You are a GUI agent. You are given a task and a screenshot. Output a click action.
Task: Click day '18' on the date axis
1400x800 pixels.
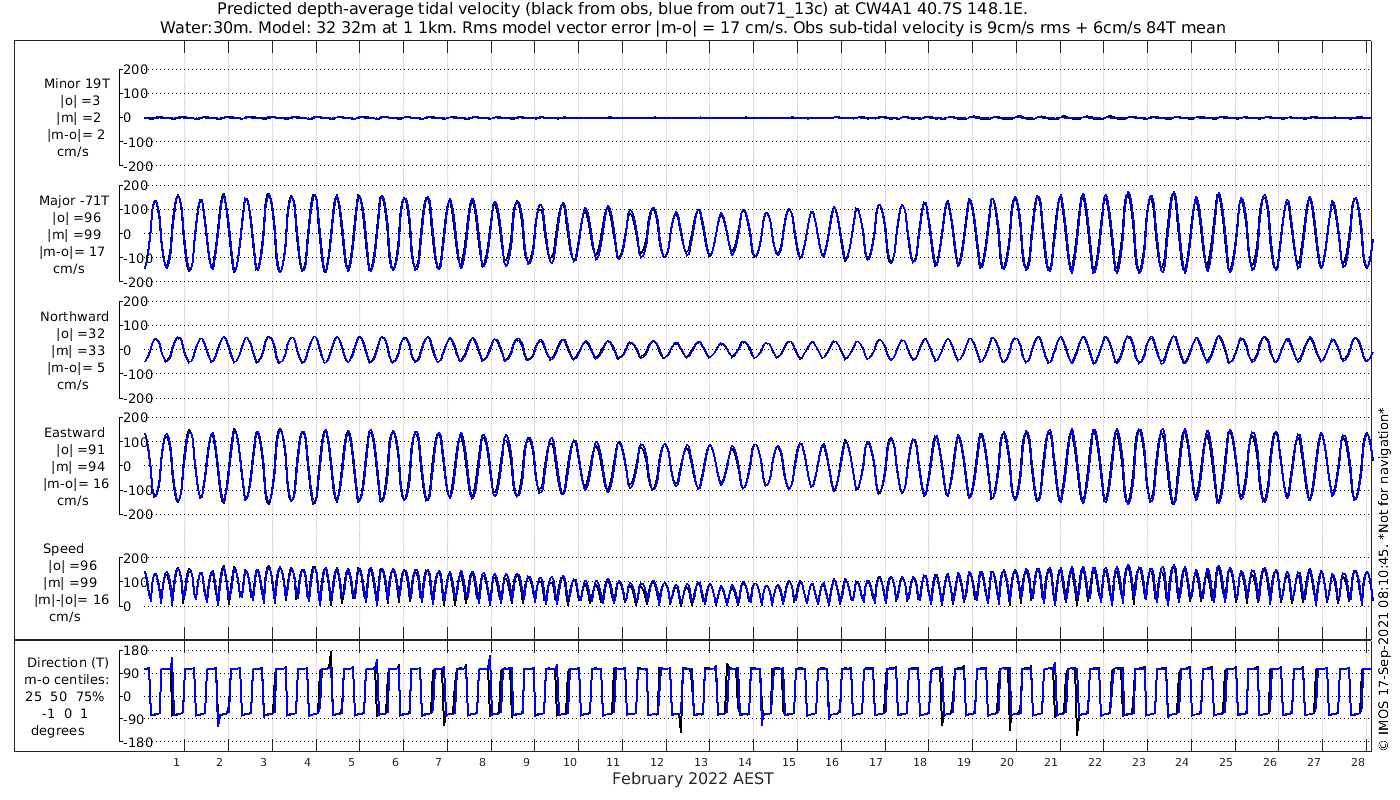pos(919,762)
